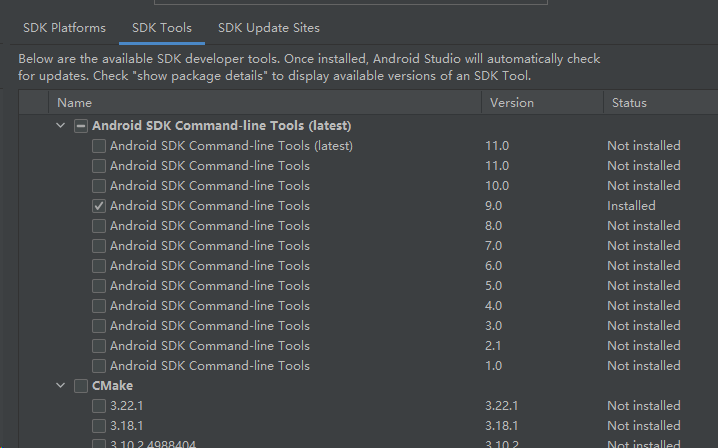Check Command-line Tools (latest) version 11.0
Viewport: 718px width, 448px height.
click(99, 146)
